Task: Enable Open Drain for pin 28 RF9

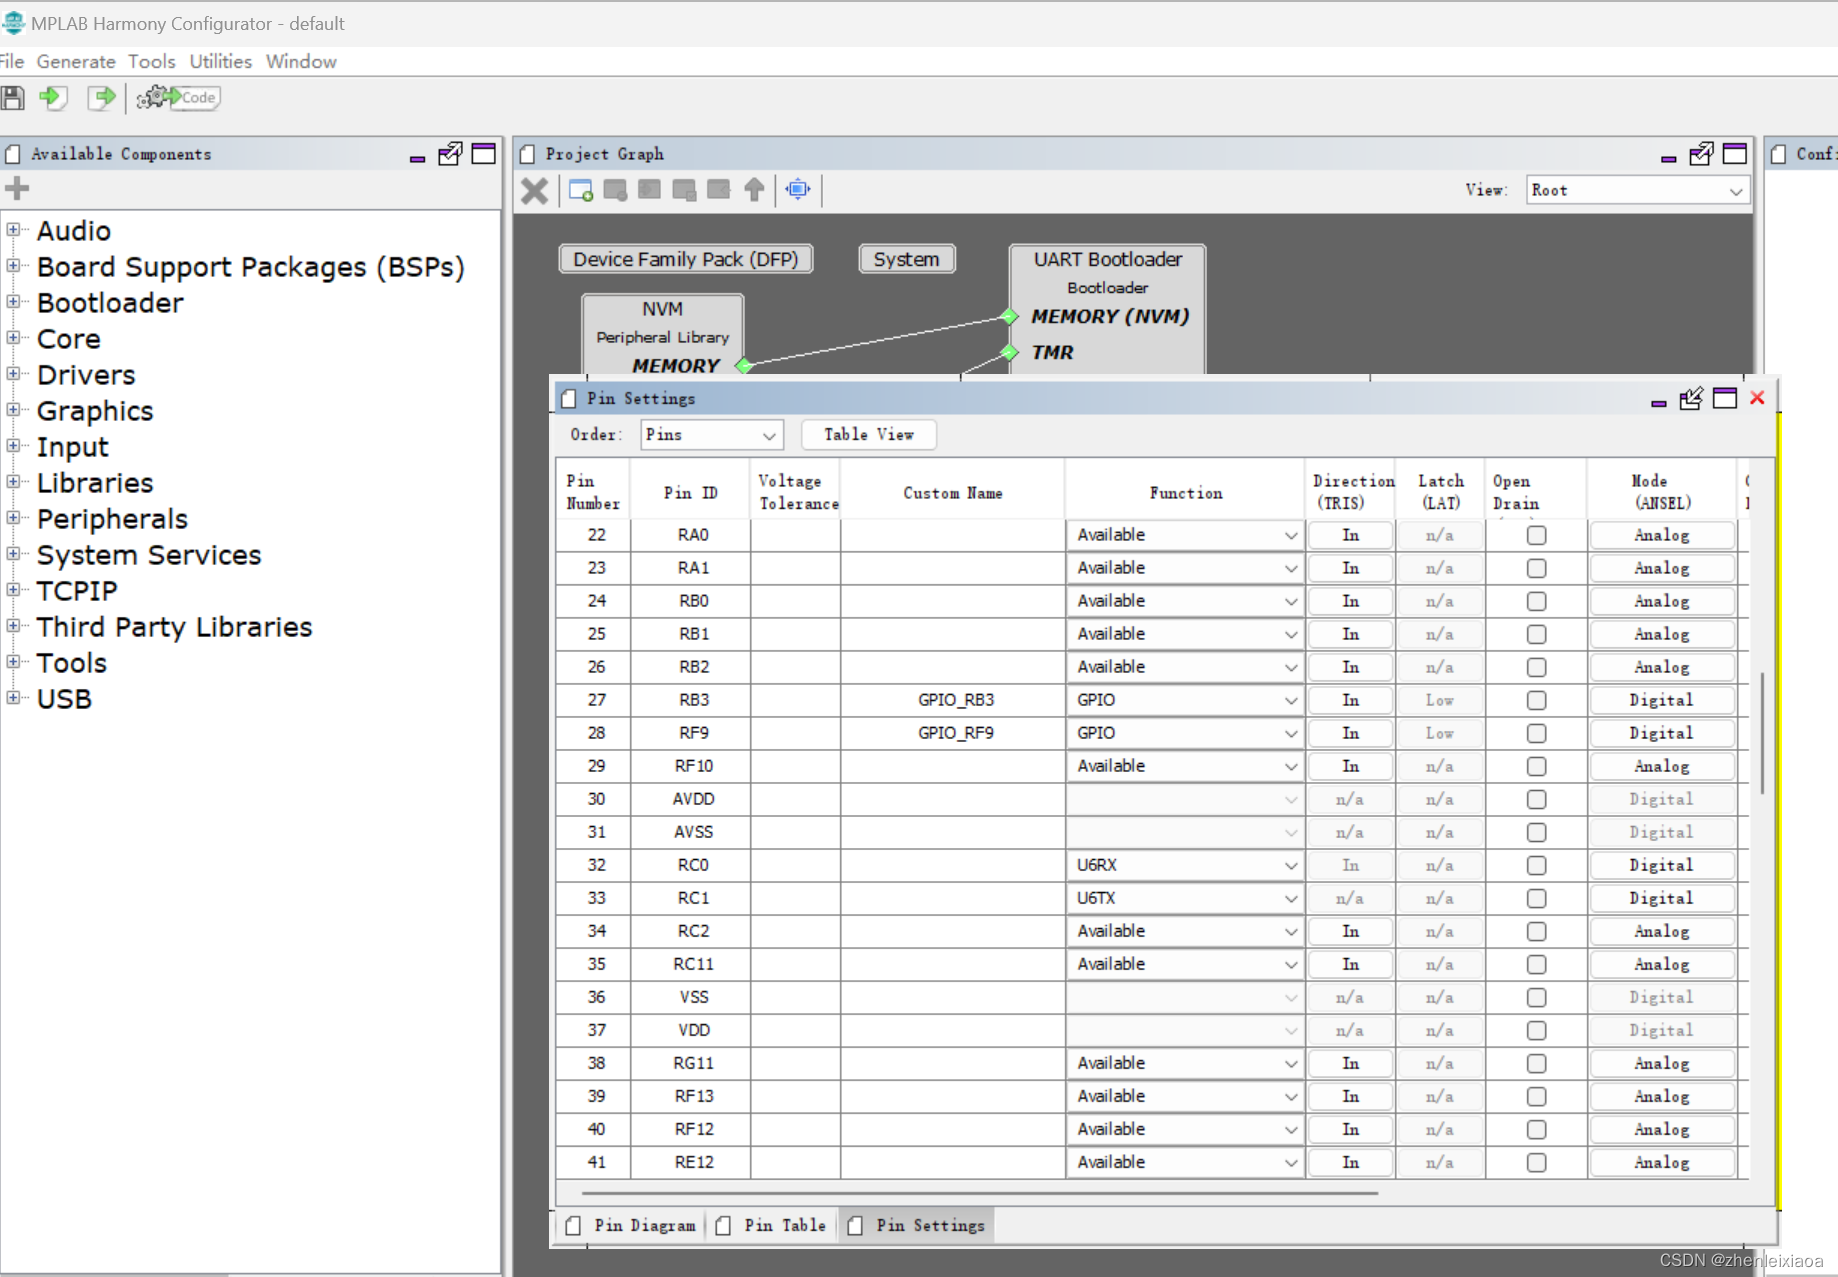Action: point(1536,733)
